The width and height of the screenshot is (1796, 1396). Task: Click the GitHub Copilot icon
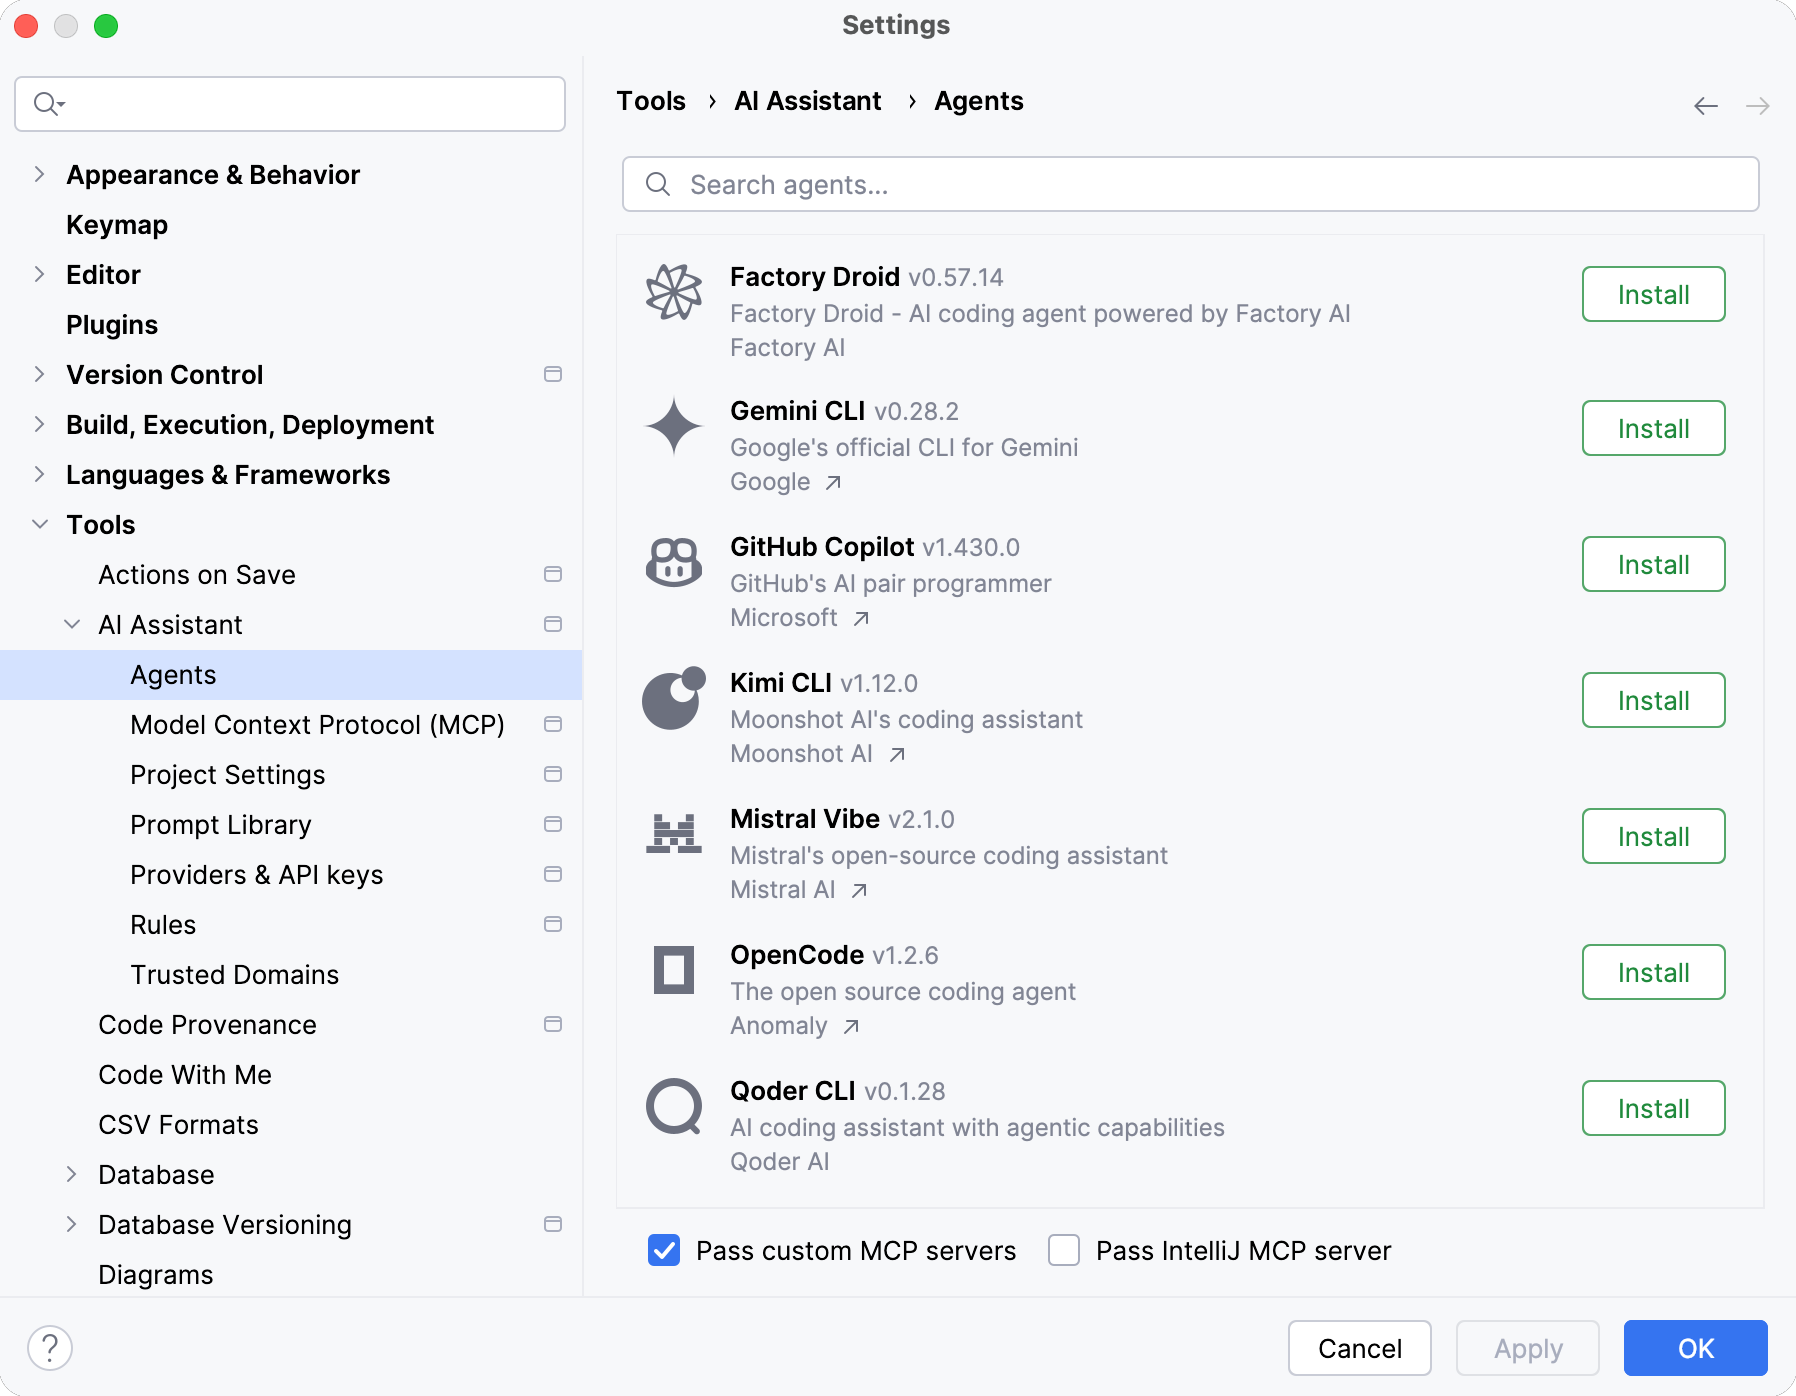pyautogui.click(x=673, y=563)
